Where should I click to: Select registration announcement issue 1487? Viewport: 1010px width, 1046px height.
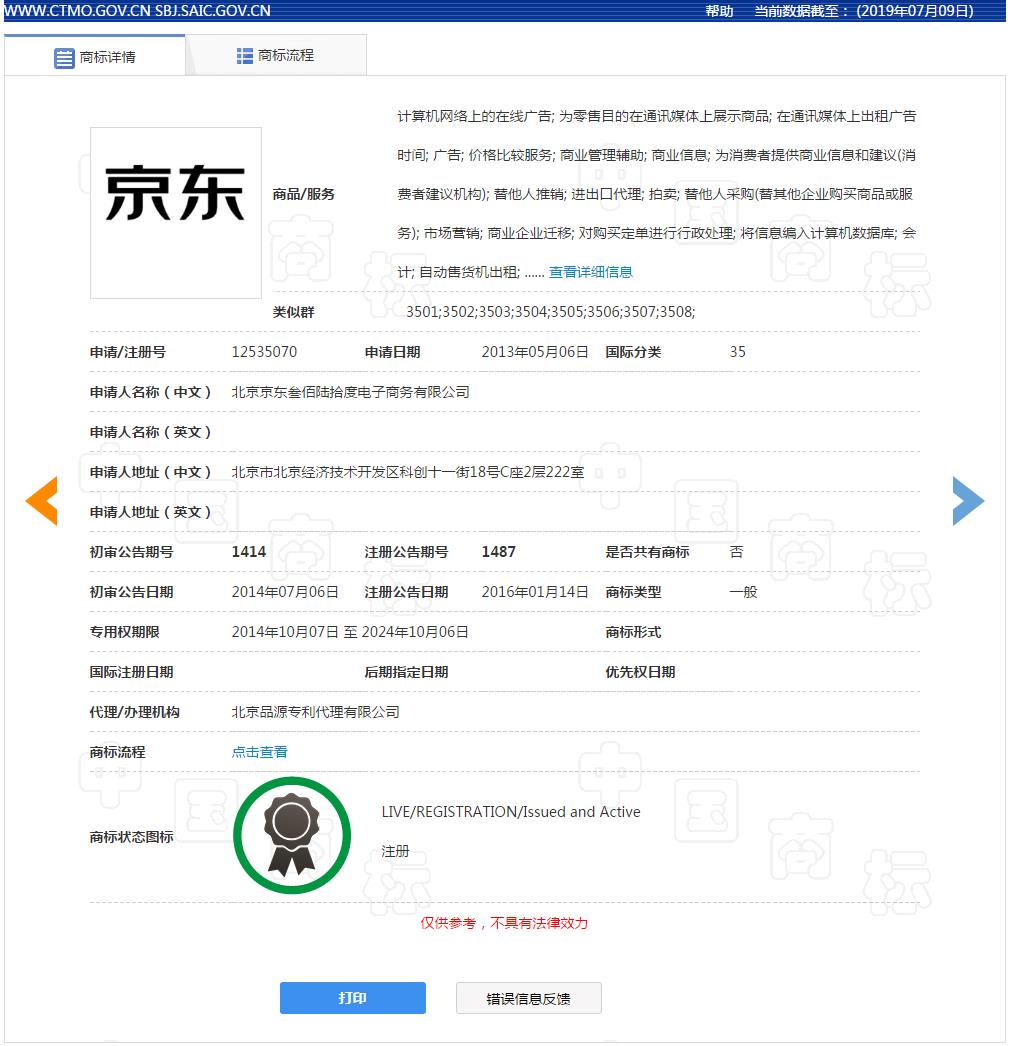(x=499, y=552)
